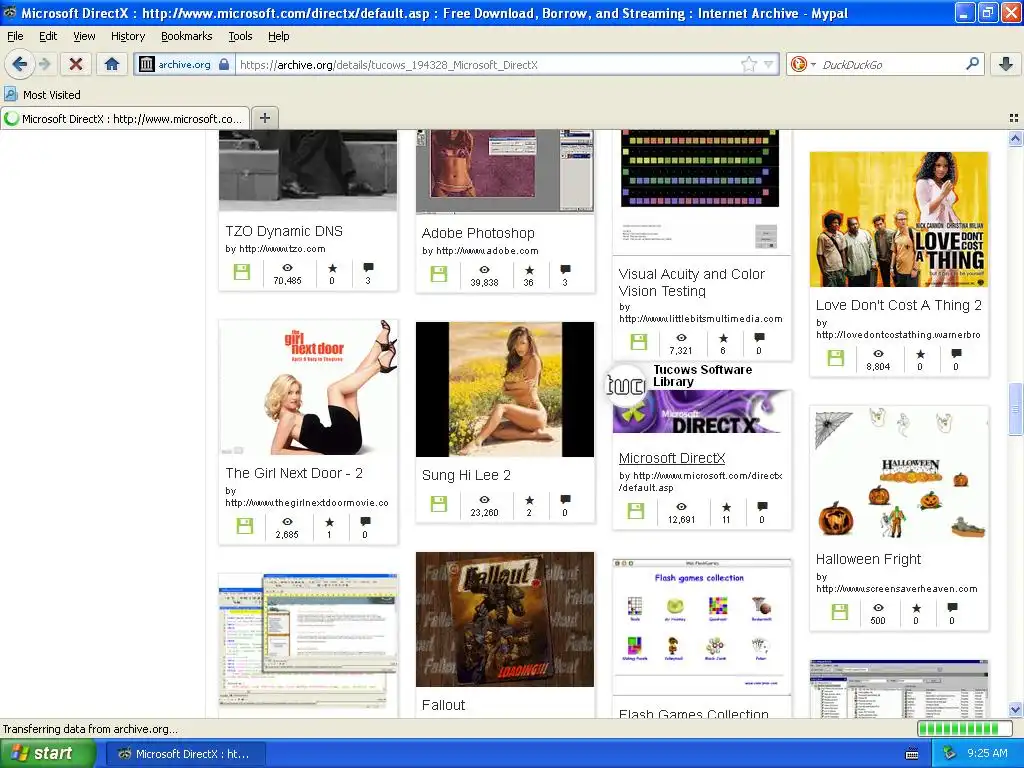Screen dimensions: 1024x768
Task: Open the Fallout item title
Action: (x=443, y=705)
